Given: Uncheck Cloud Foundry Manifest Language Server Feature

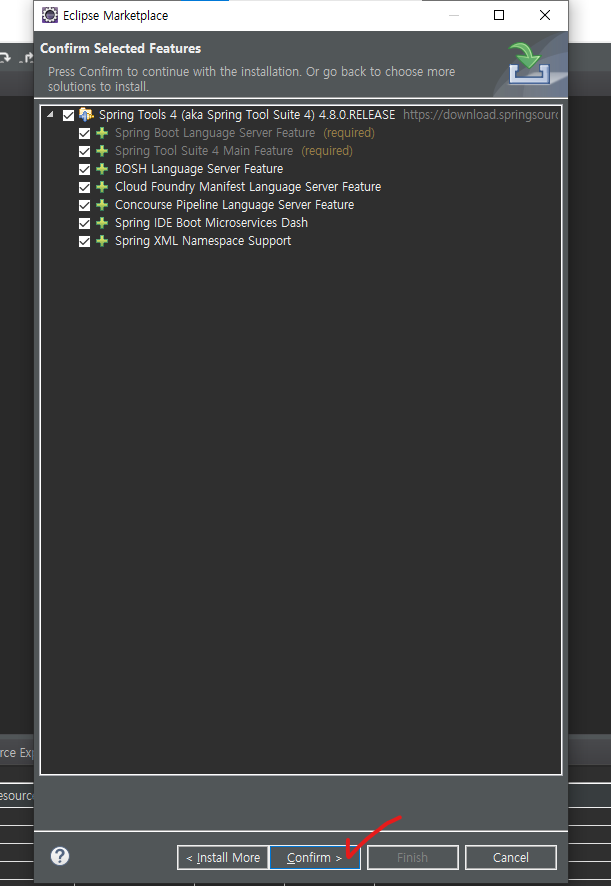Looking at the screenshot, I should (x=84, y=187).
